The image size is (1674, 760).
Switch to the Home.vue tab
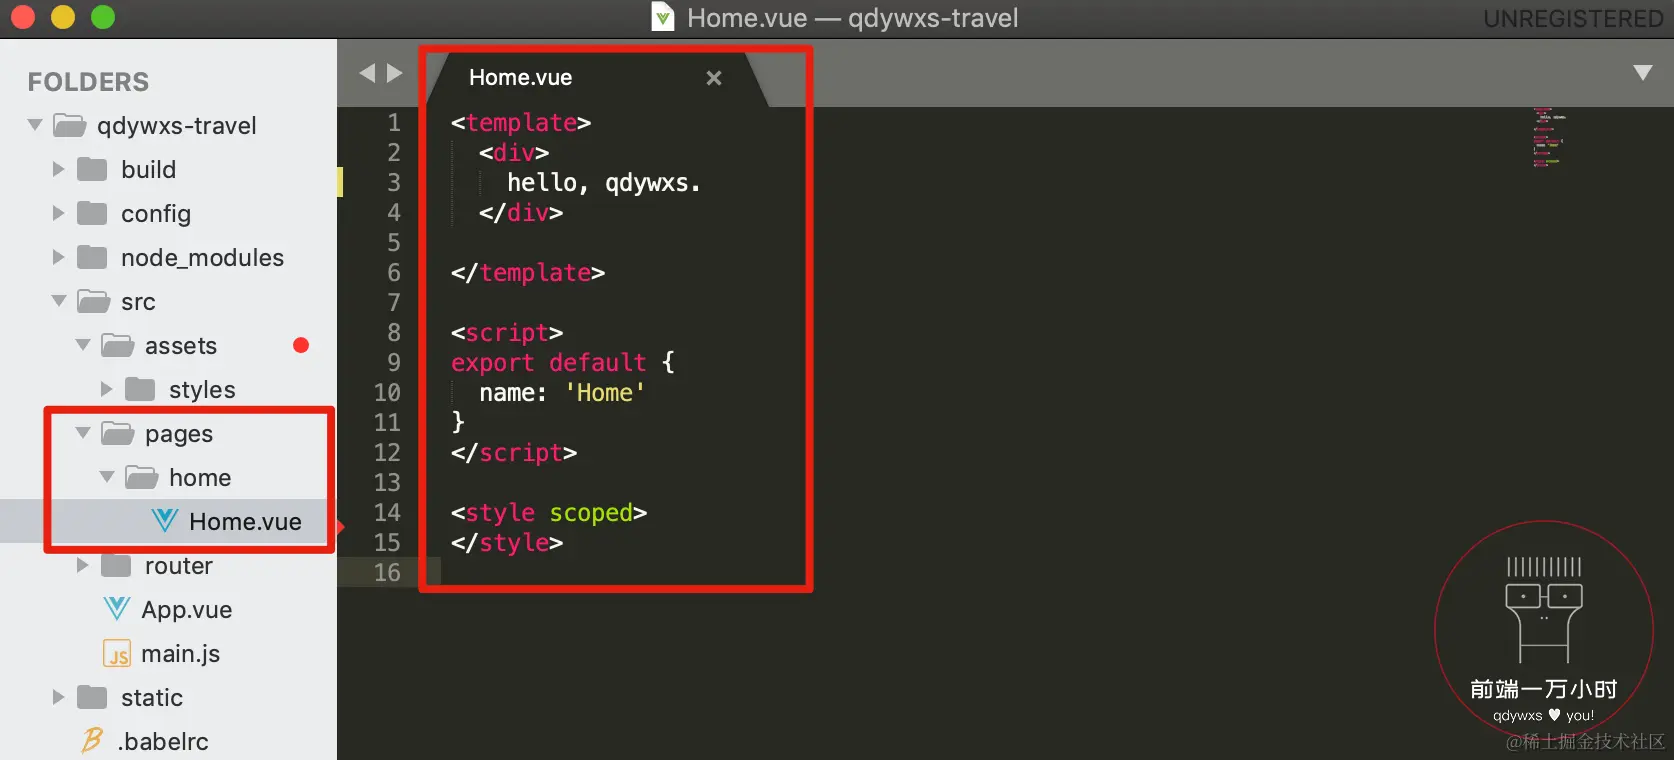click(596, 78)
